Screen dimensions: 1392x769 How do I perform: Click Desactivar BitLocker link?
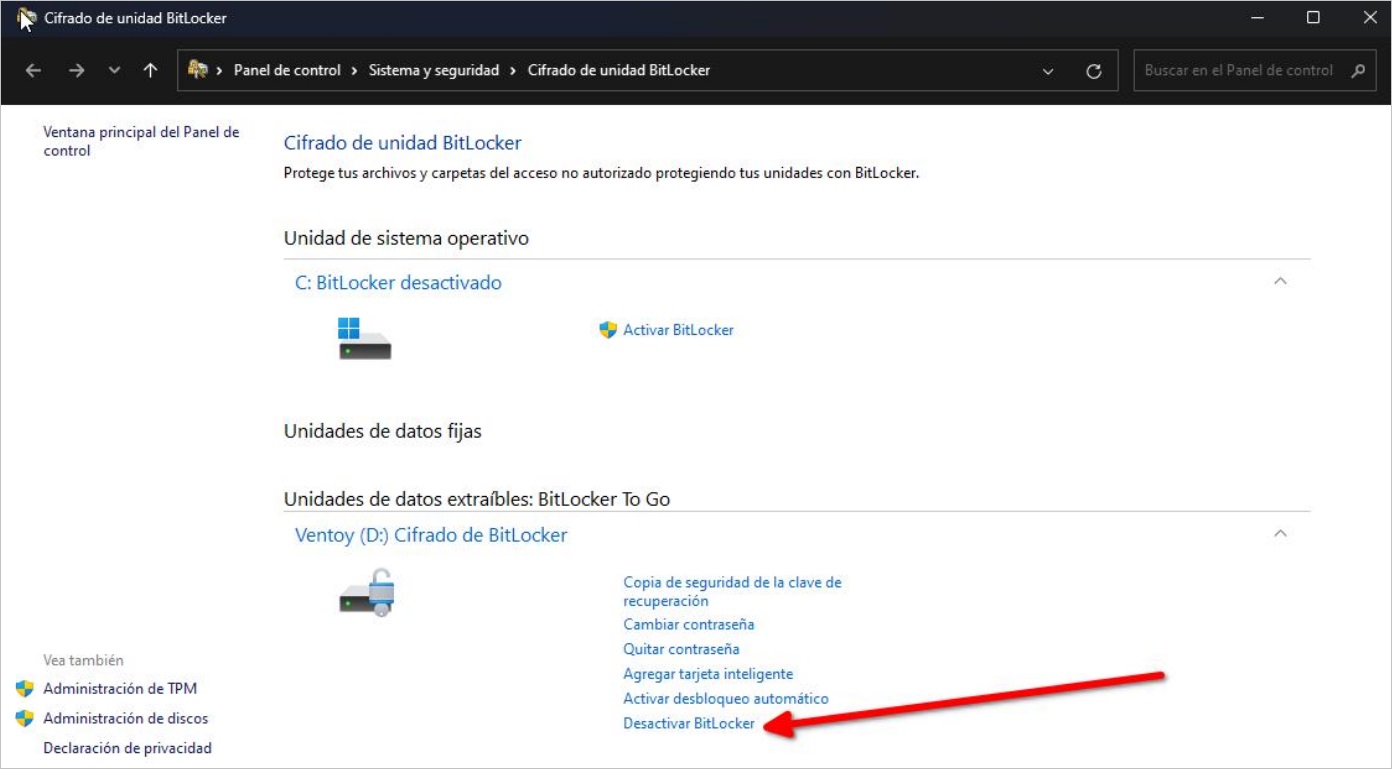coord(689,724)
